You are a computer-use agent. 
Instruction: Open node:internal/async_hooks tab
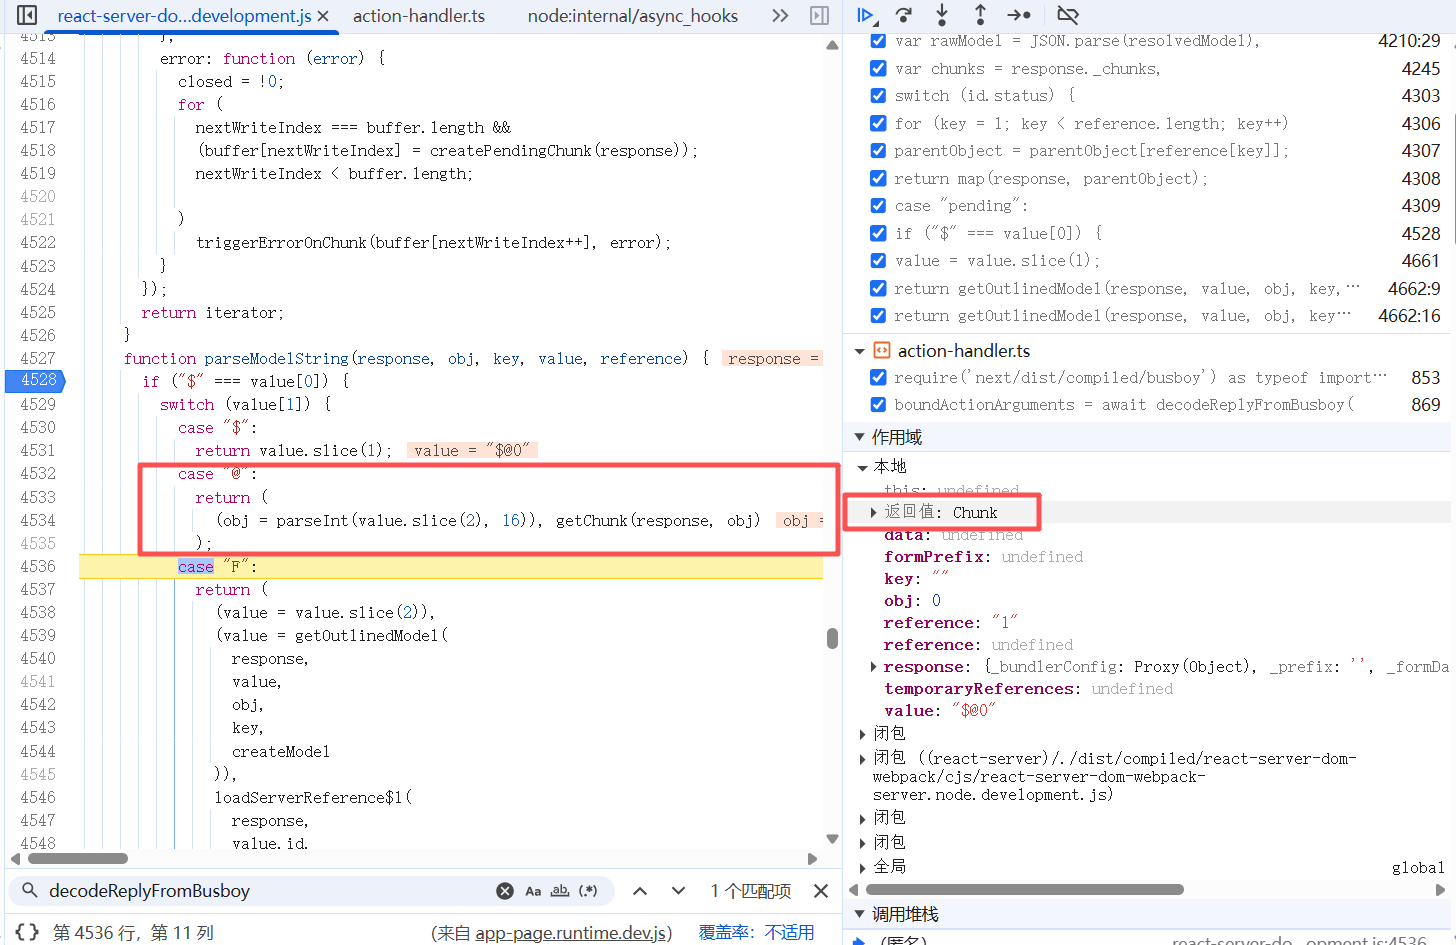[x=632, y=16]
